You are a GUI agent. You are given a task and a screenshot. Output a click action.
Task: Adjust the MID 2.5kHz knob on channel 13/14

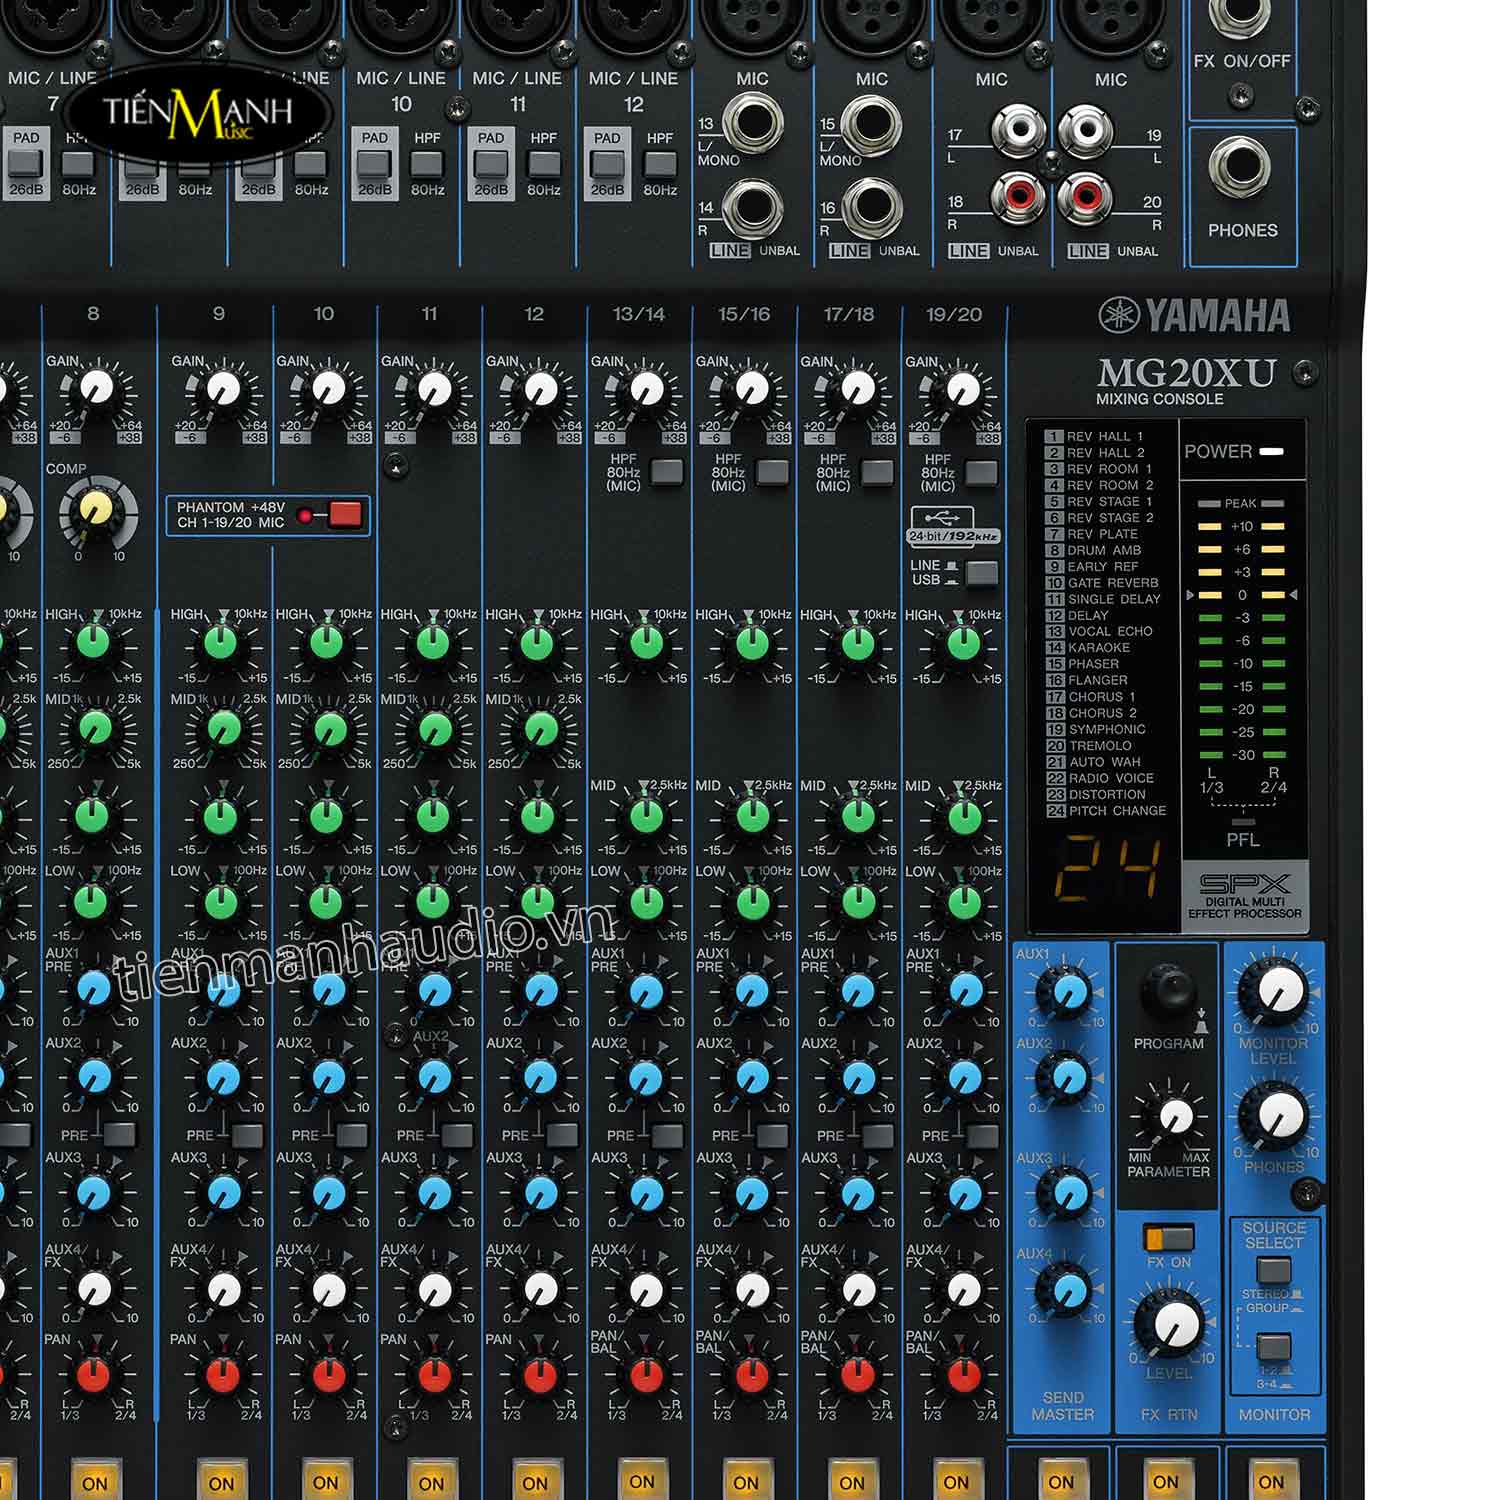tap(646, 816)
